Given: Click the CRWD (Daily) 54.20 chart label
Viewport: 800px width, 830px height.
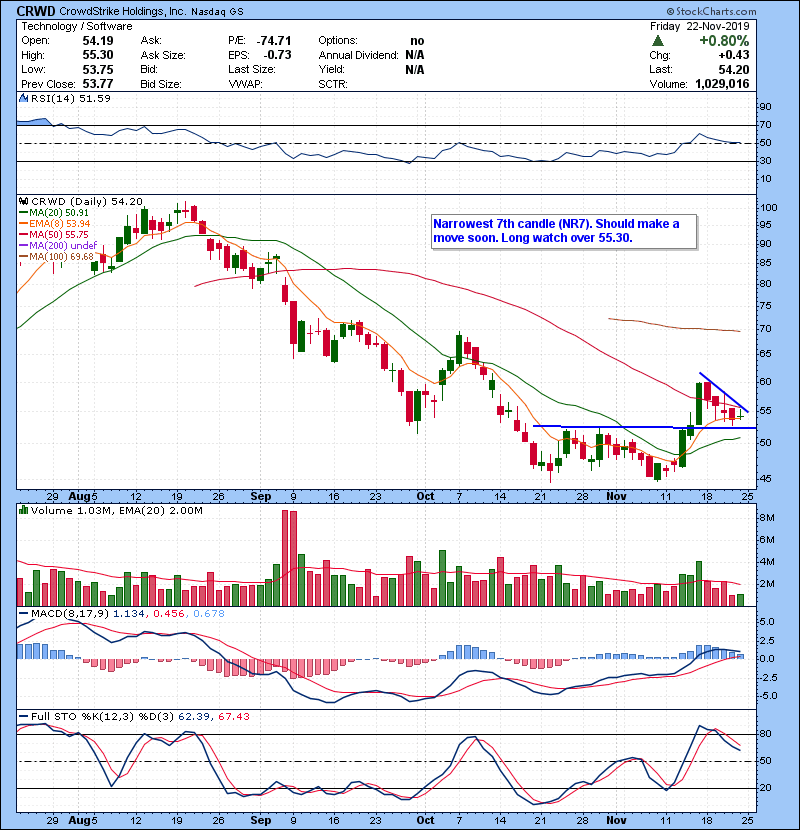Looking at the screenshot, I should (87, 202).
